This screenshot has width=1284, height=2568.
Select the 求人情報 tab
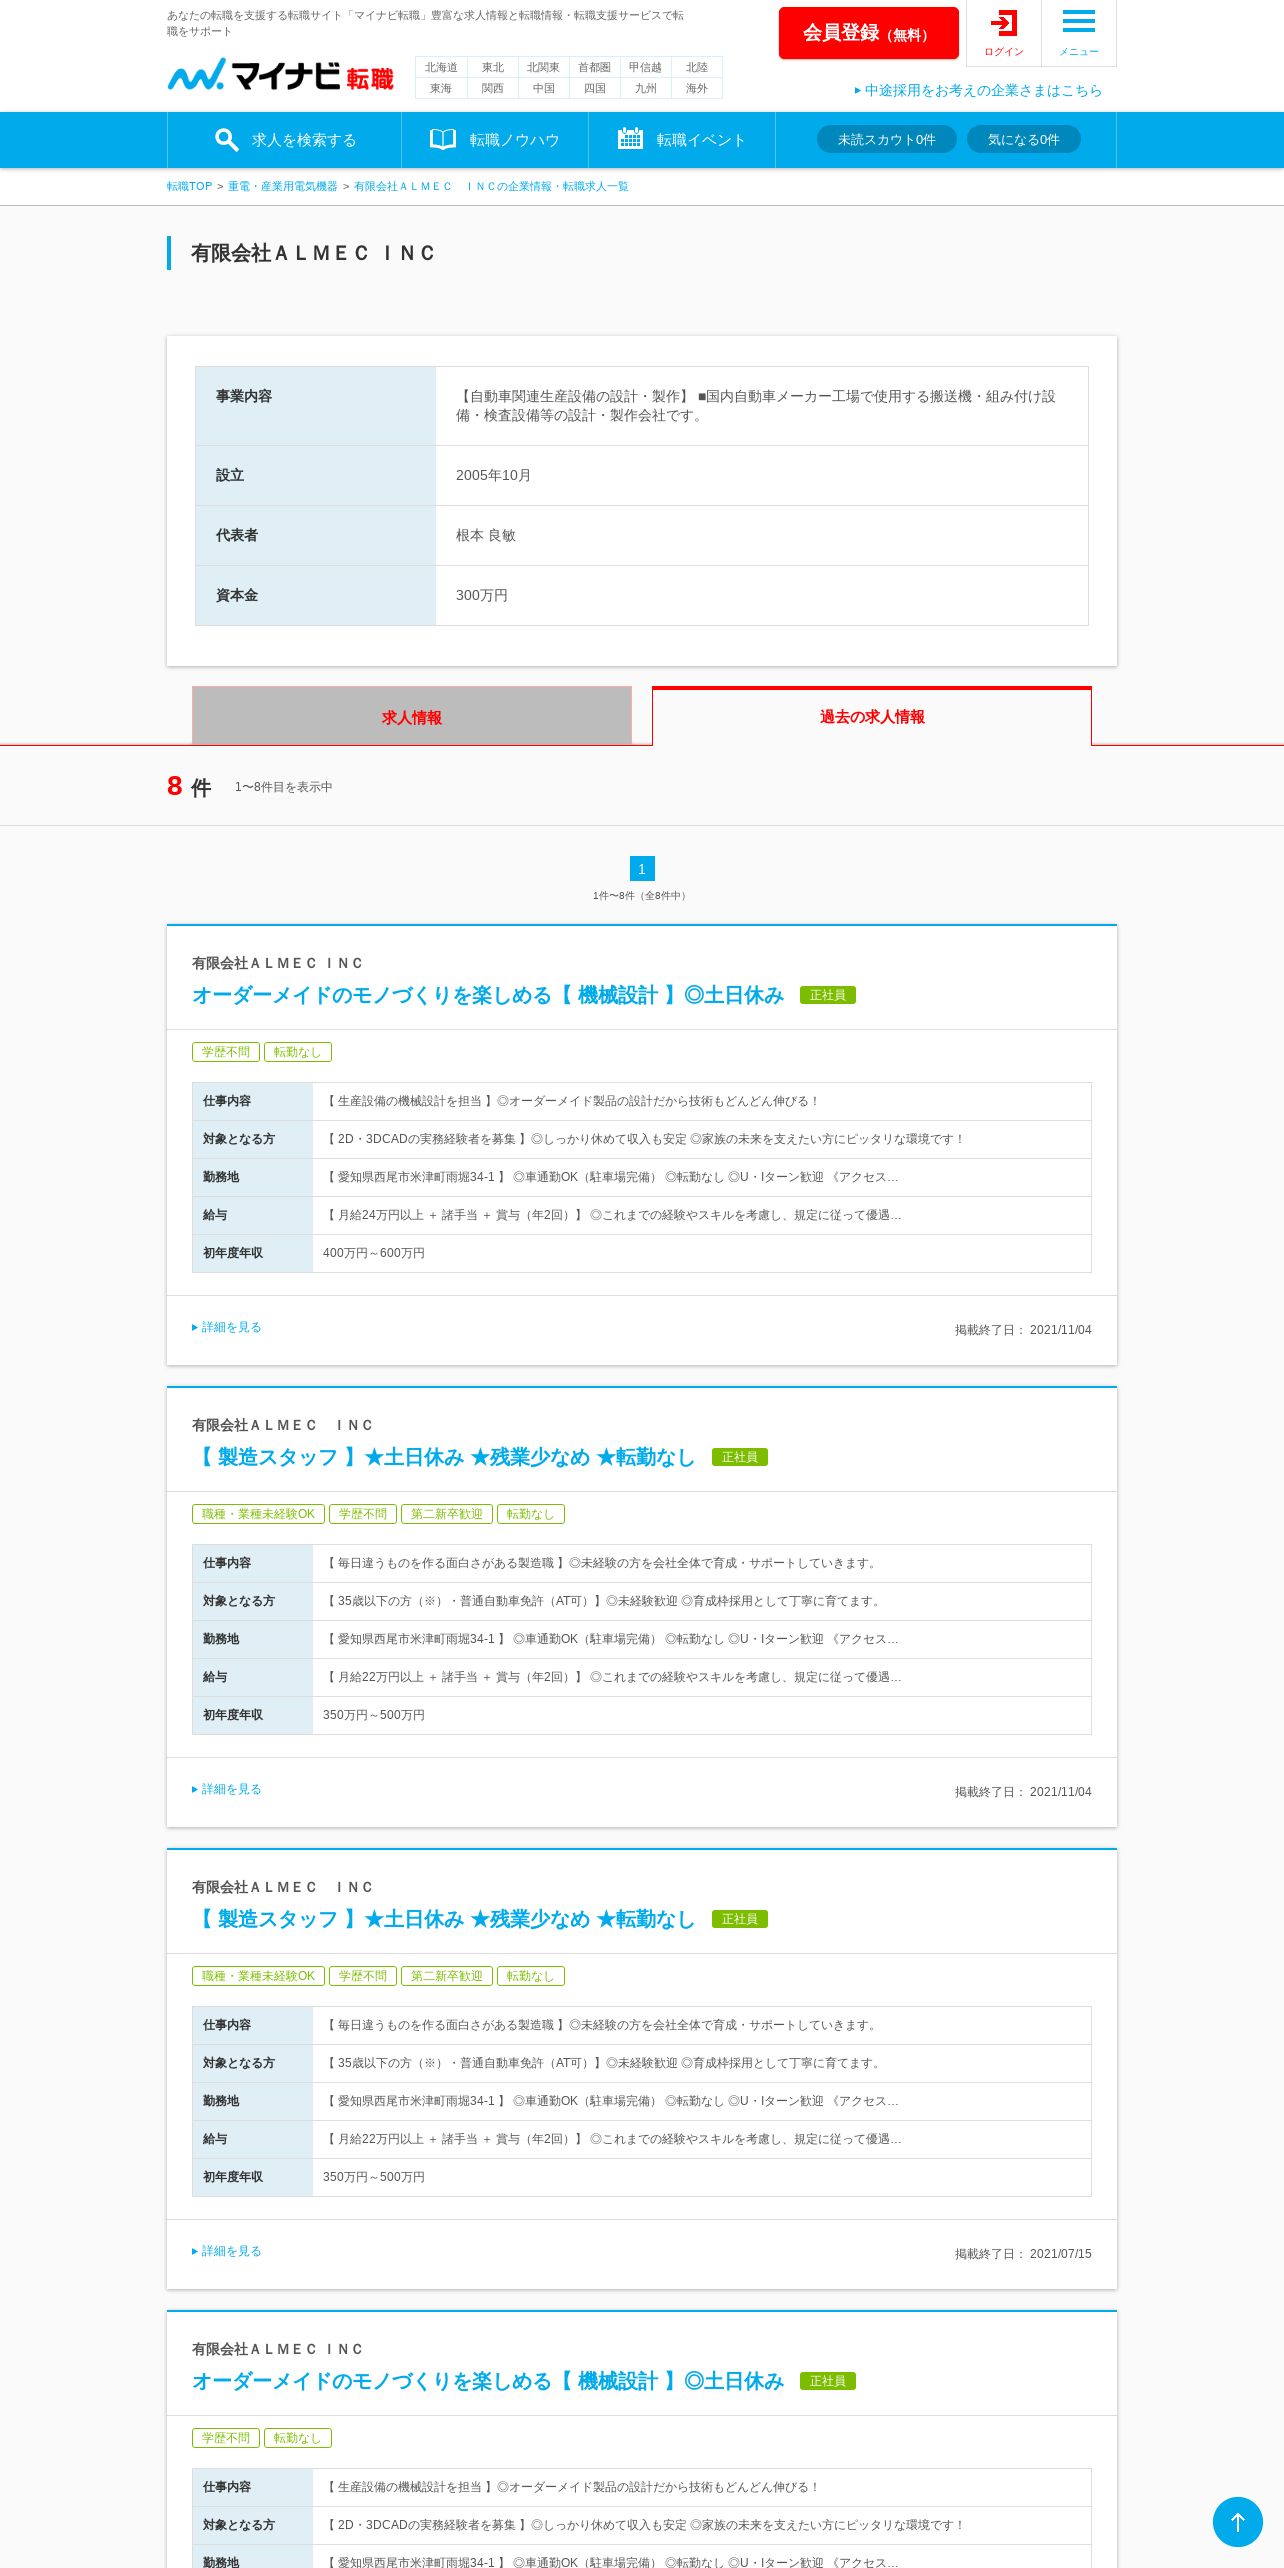coord(412,716)
